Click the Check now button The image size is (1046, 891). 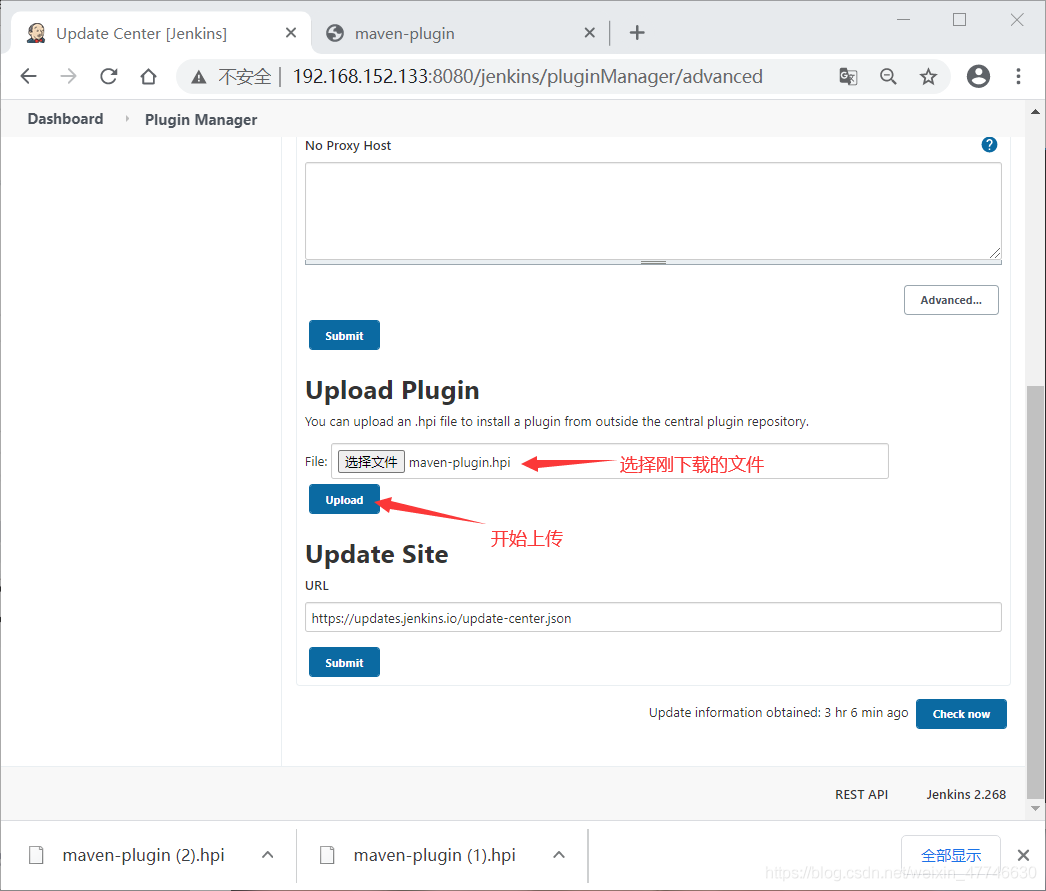click(961, 714)
